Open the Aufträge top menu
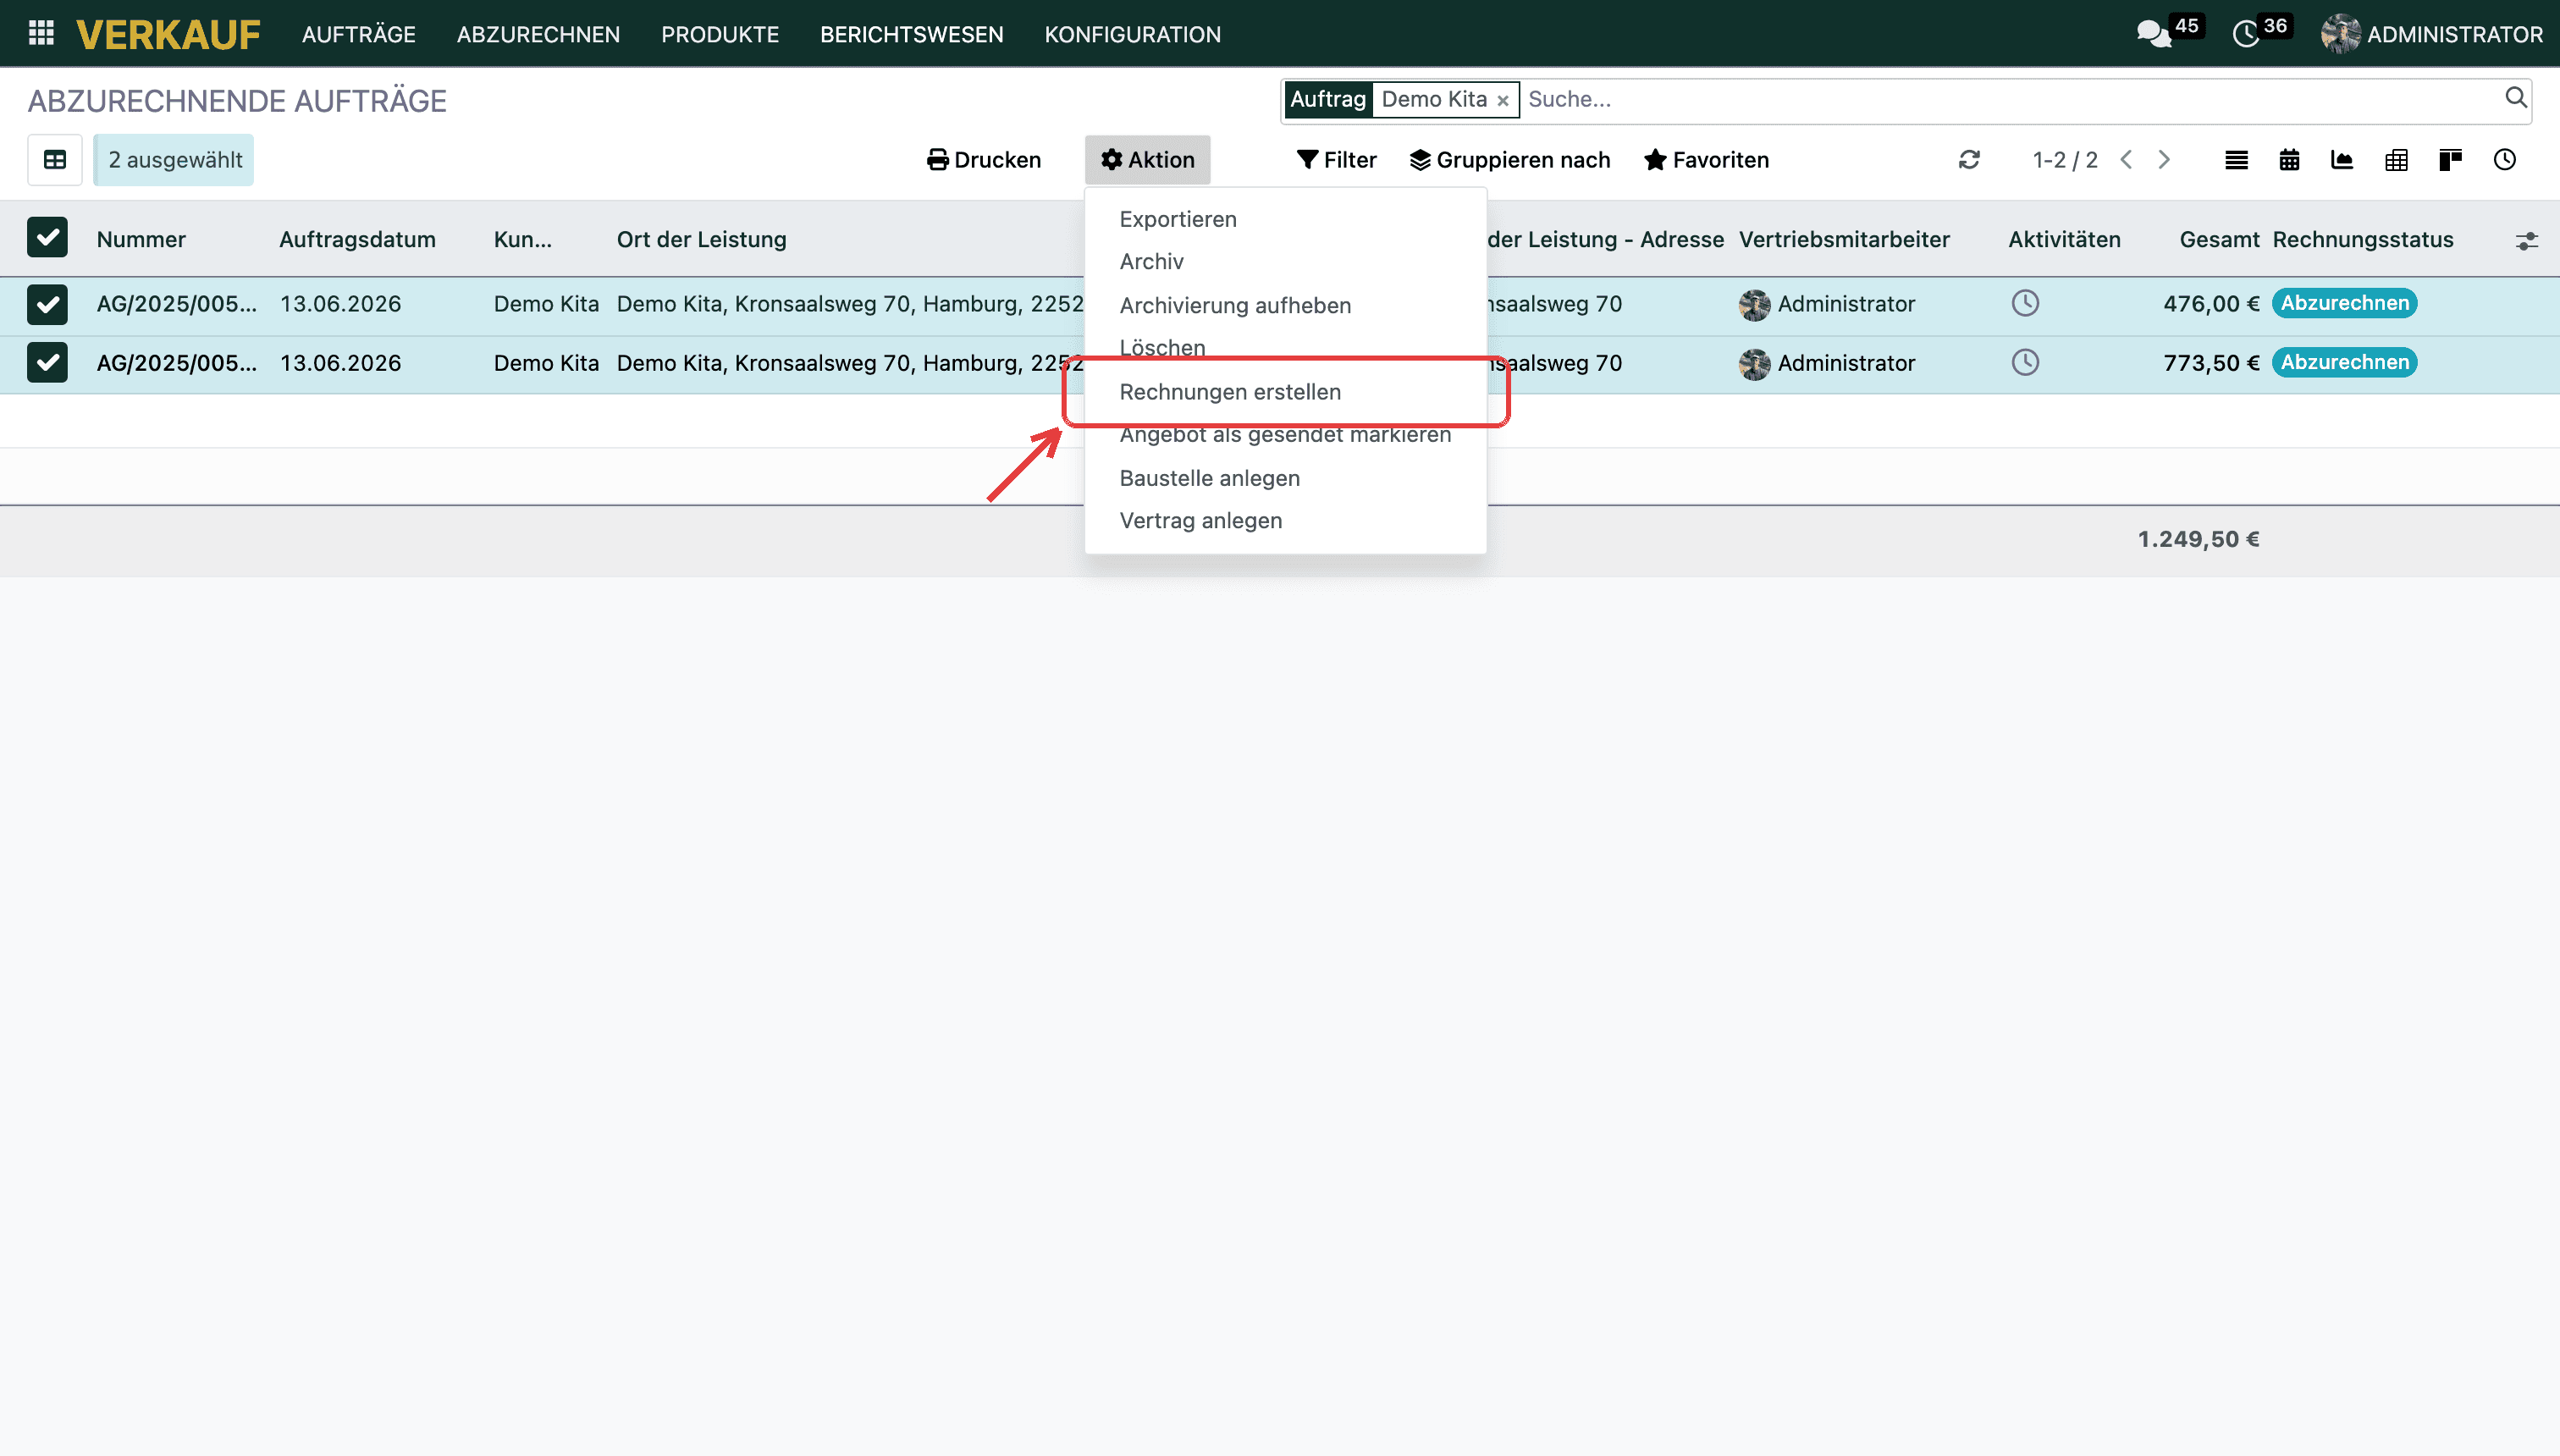 (358, 34)
